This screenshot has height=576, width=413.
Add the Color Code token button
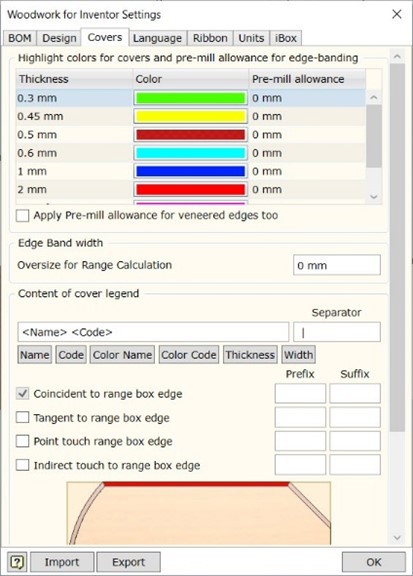tap(189, 354)
